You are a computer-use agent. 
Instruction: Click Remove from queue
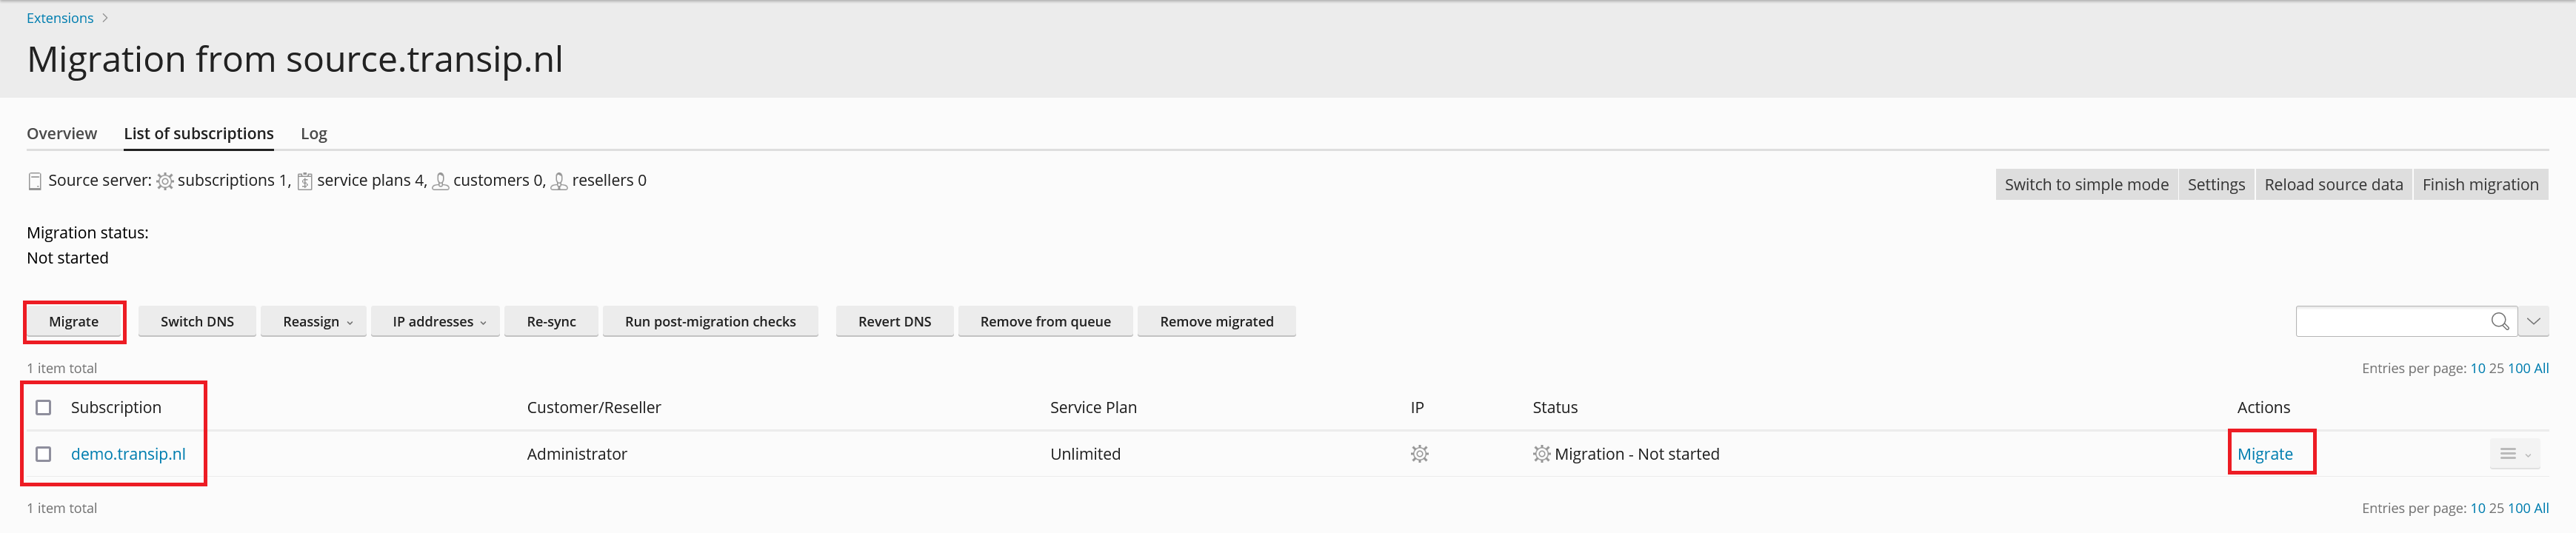[1045, 321]
